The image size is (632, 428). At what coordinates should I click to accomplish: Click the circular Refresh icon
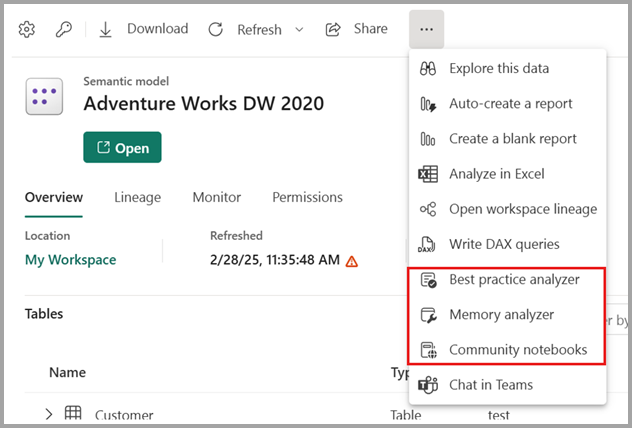click(x=216, y=29)
